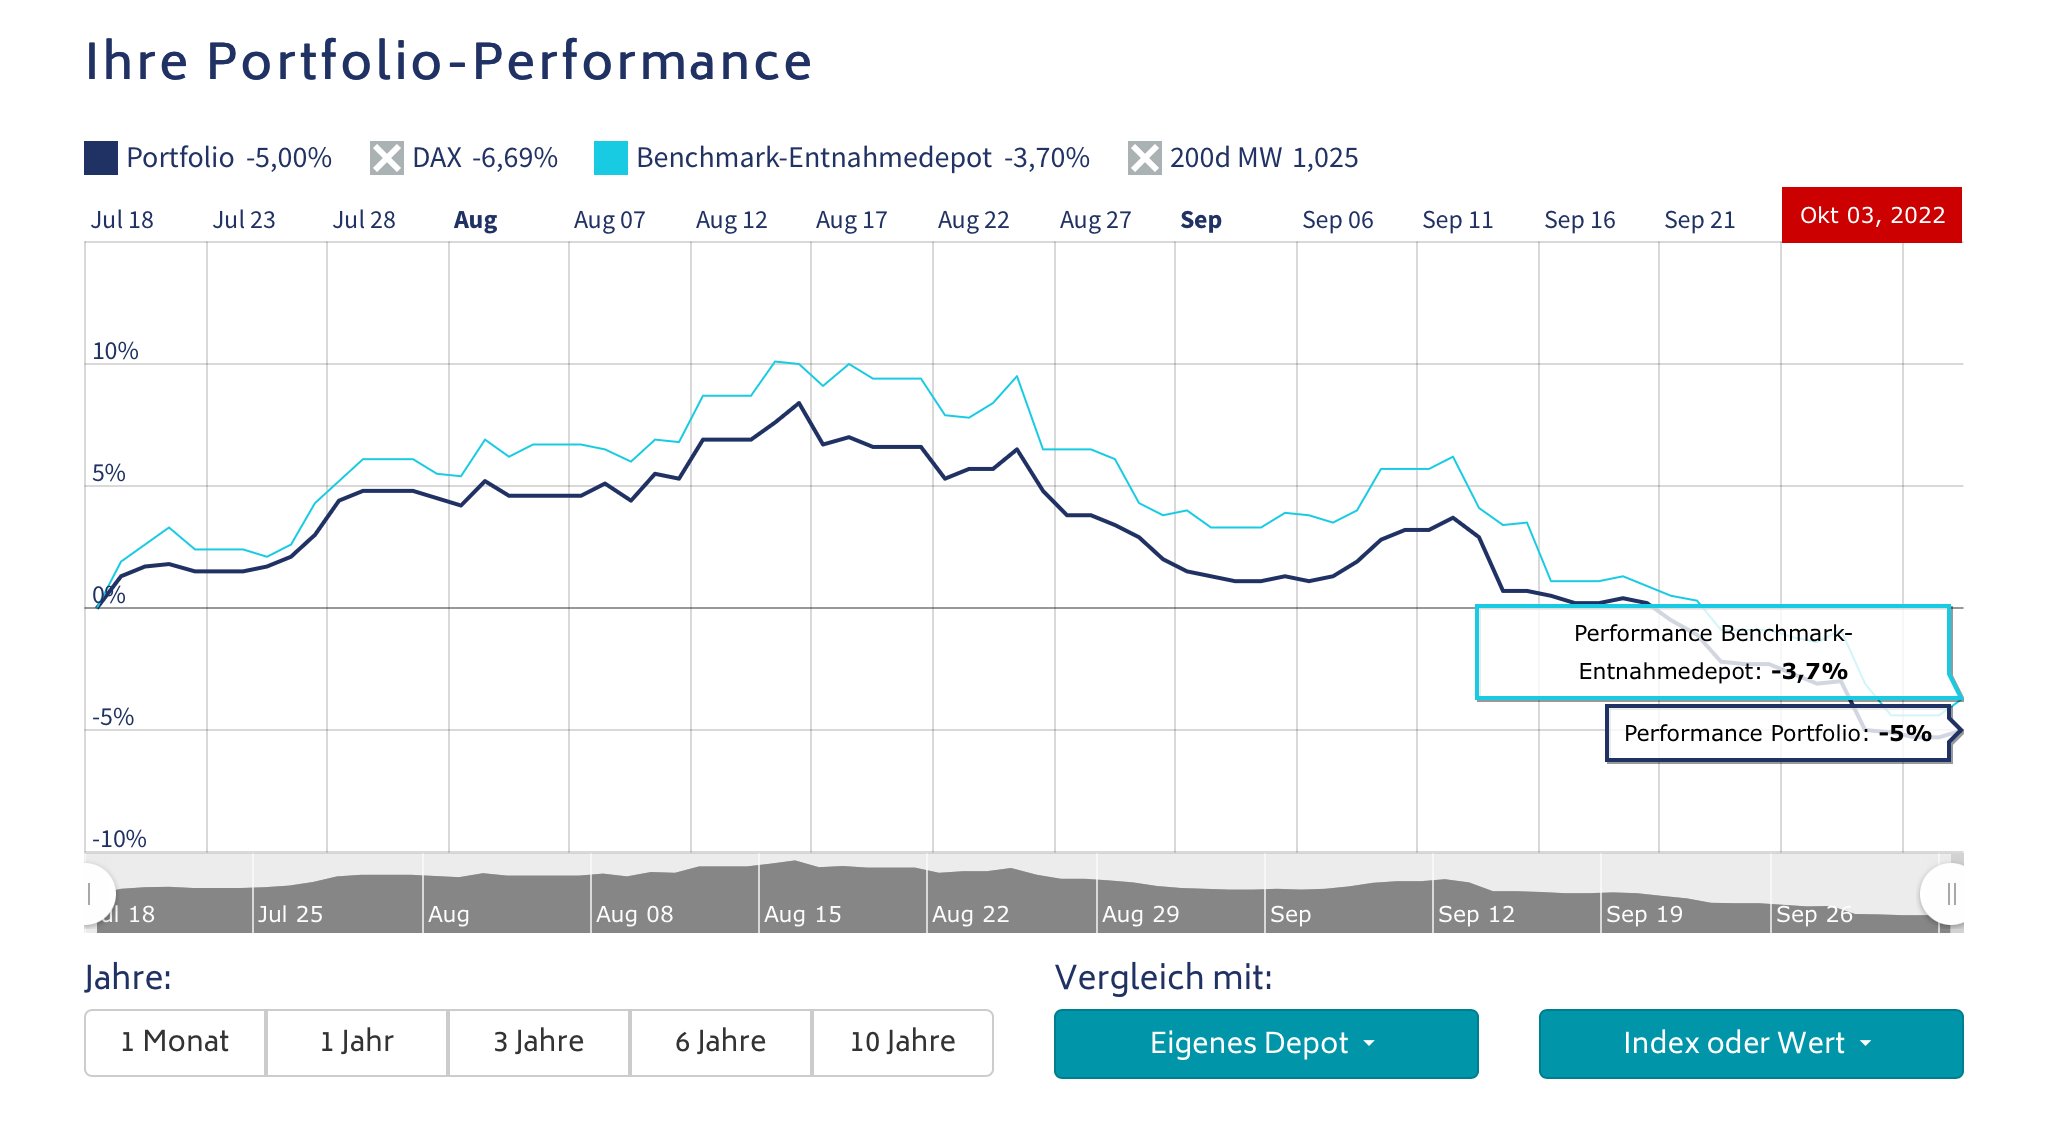The height and width of the screenshot is (1124, 2048).
Task: Click the Sep 06 axis date label
Action: click(1337, 220)
